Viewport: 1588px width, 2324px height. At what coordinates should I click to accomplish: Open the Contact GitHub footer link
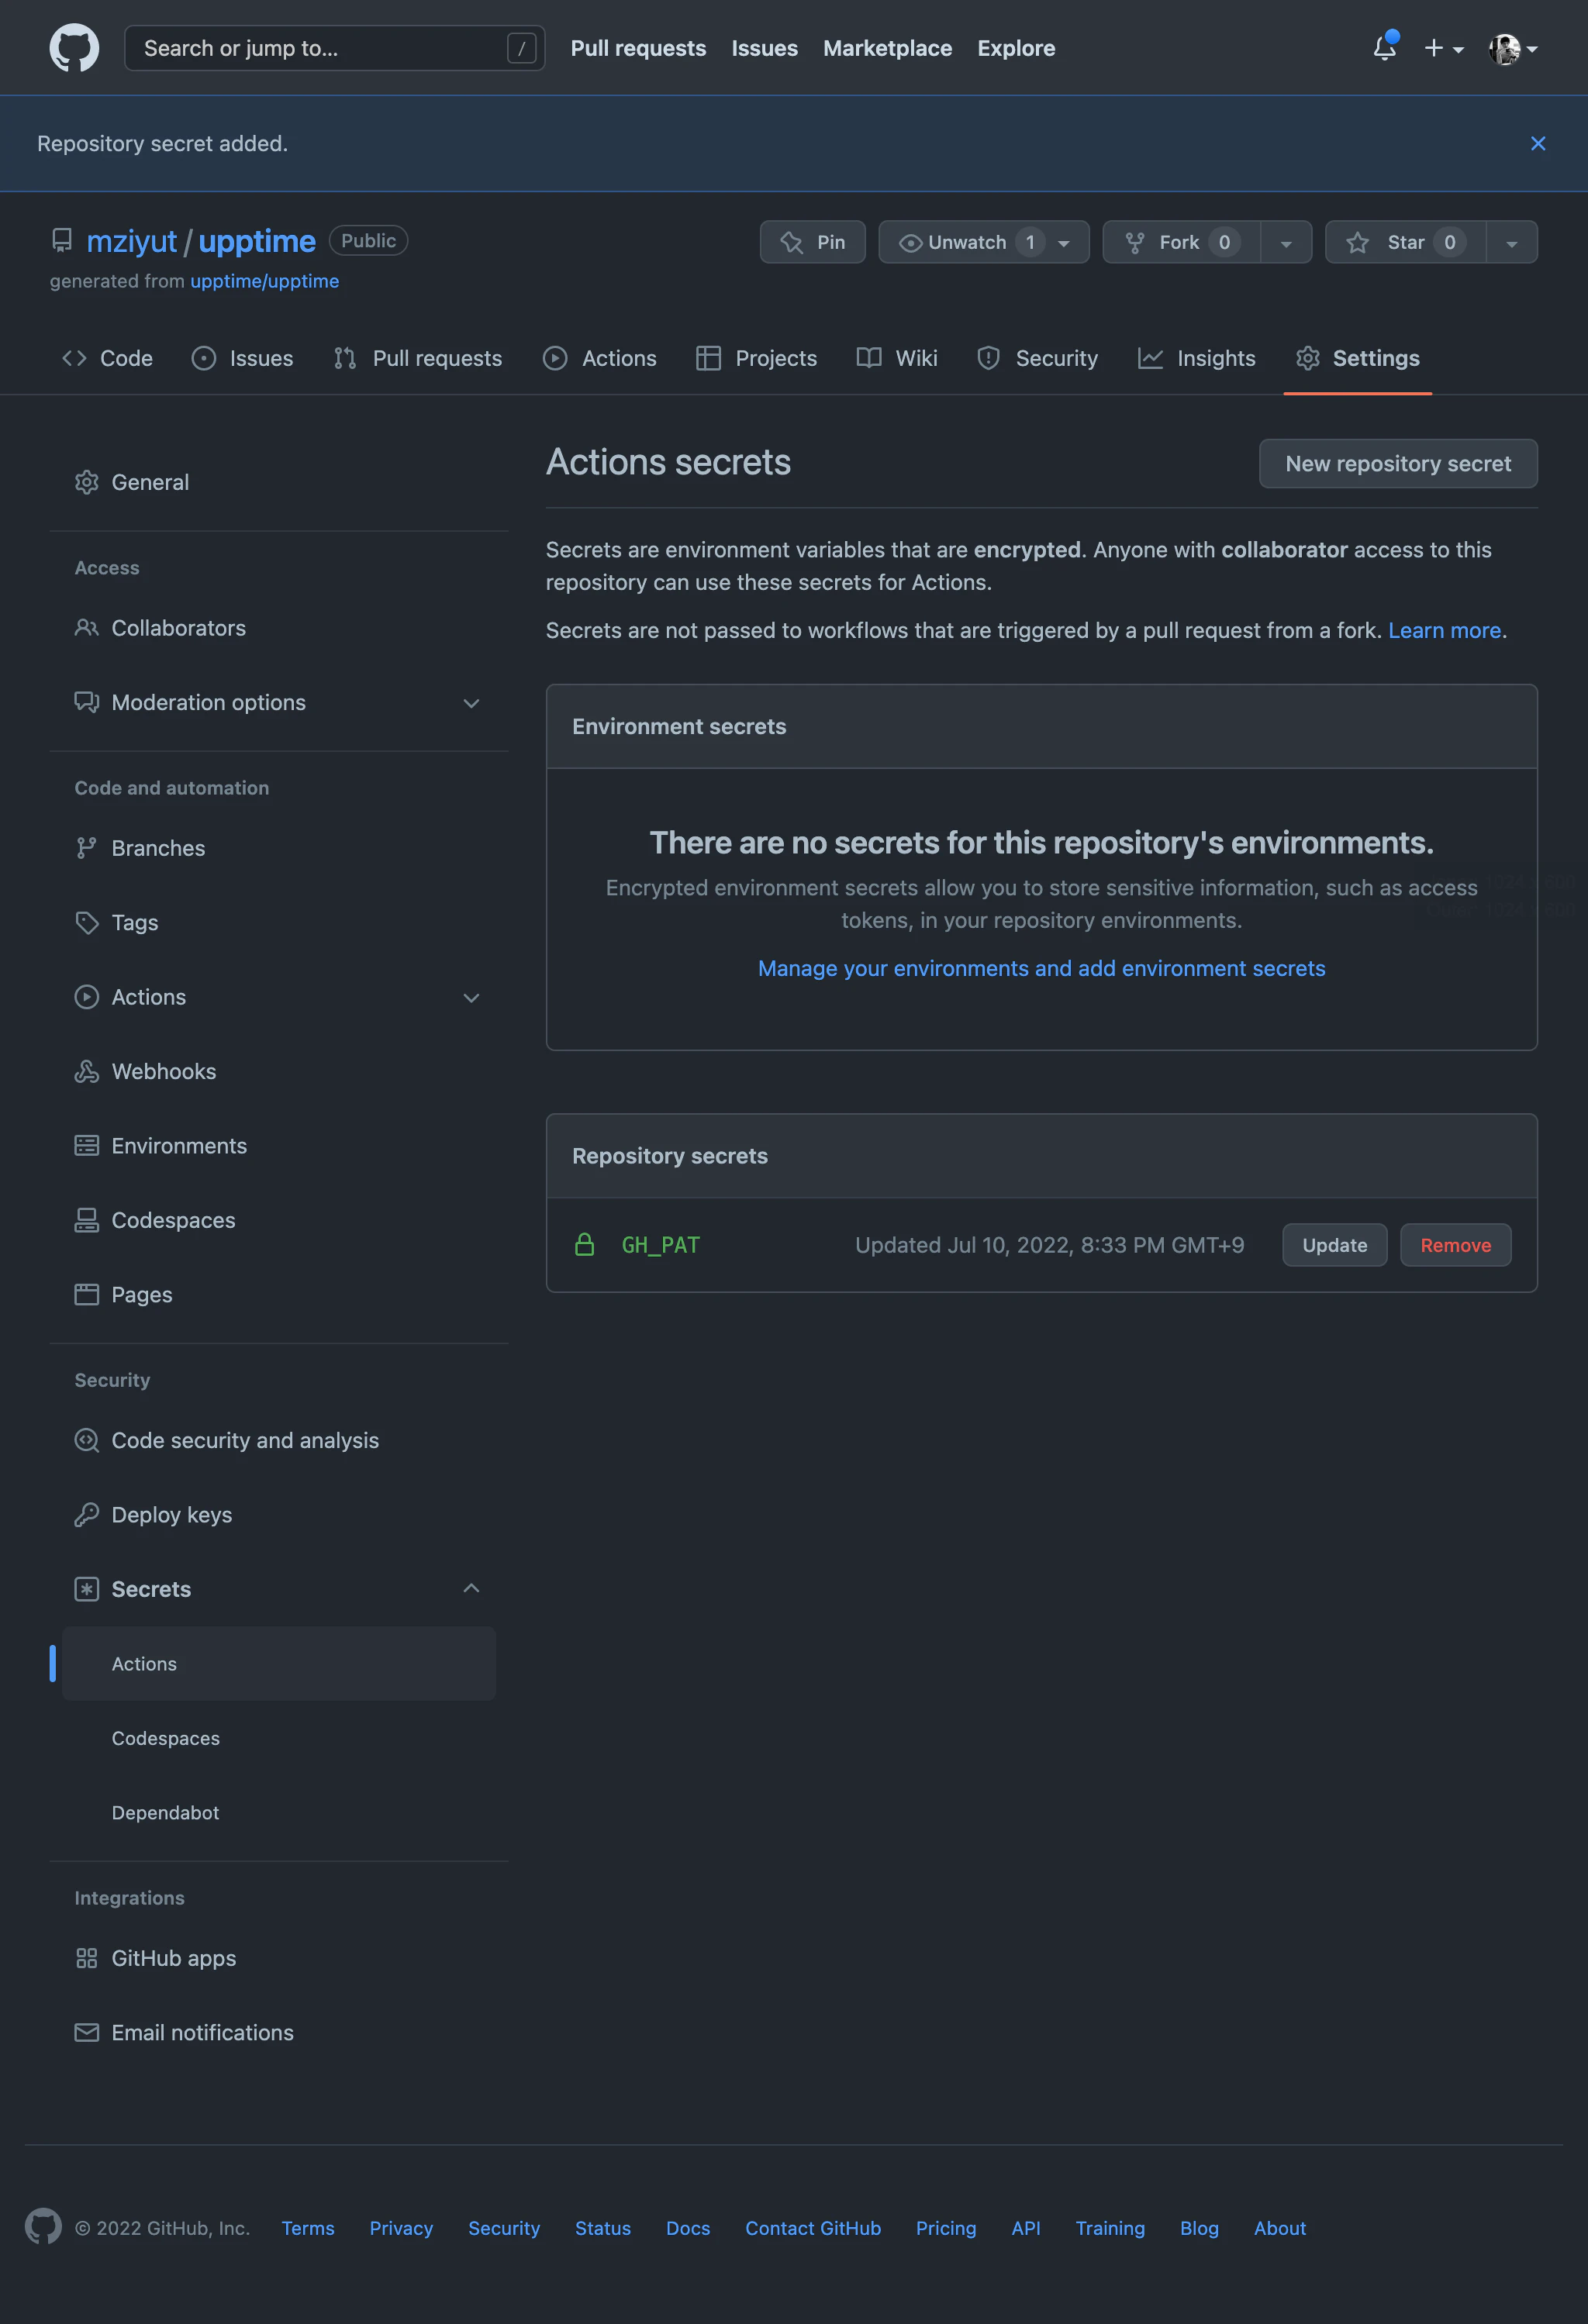813,2228
